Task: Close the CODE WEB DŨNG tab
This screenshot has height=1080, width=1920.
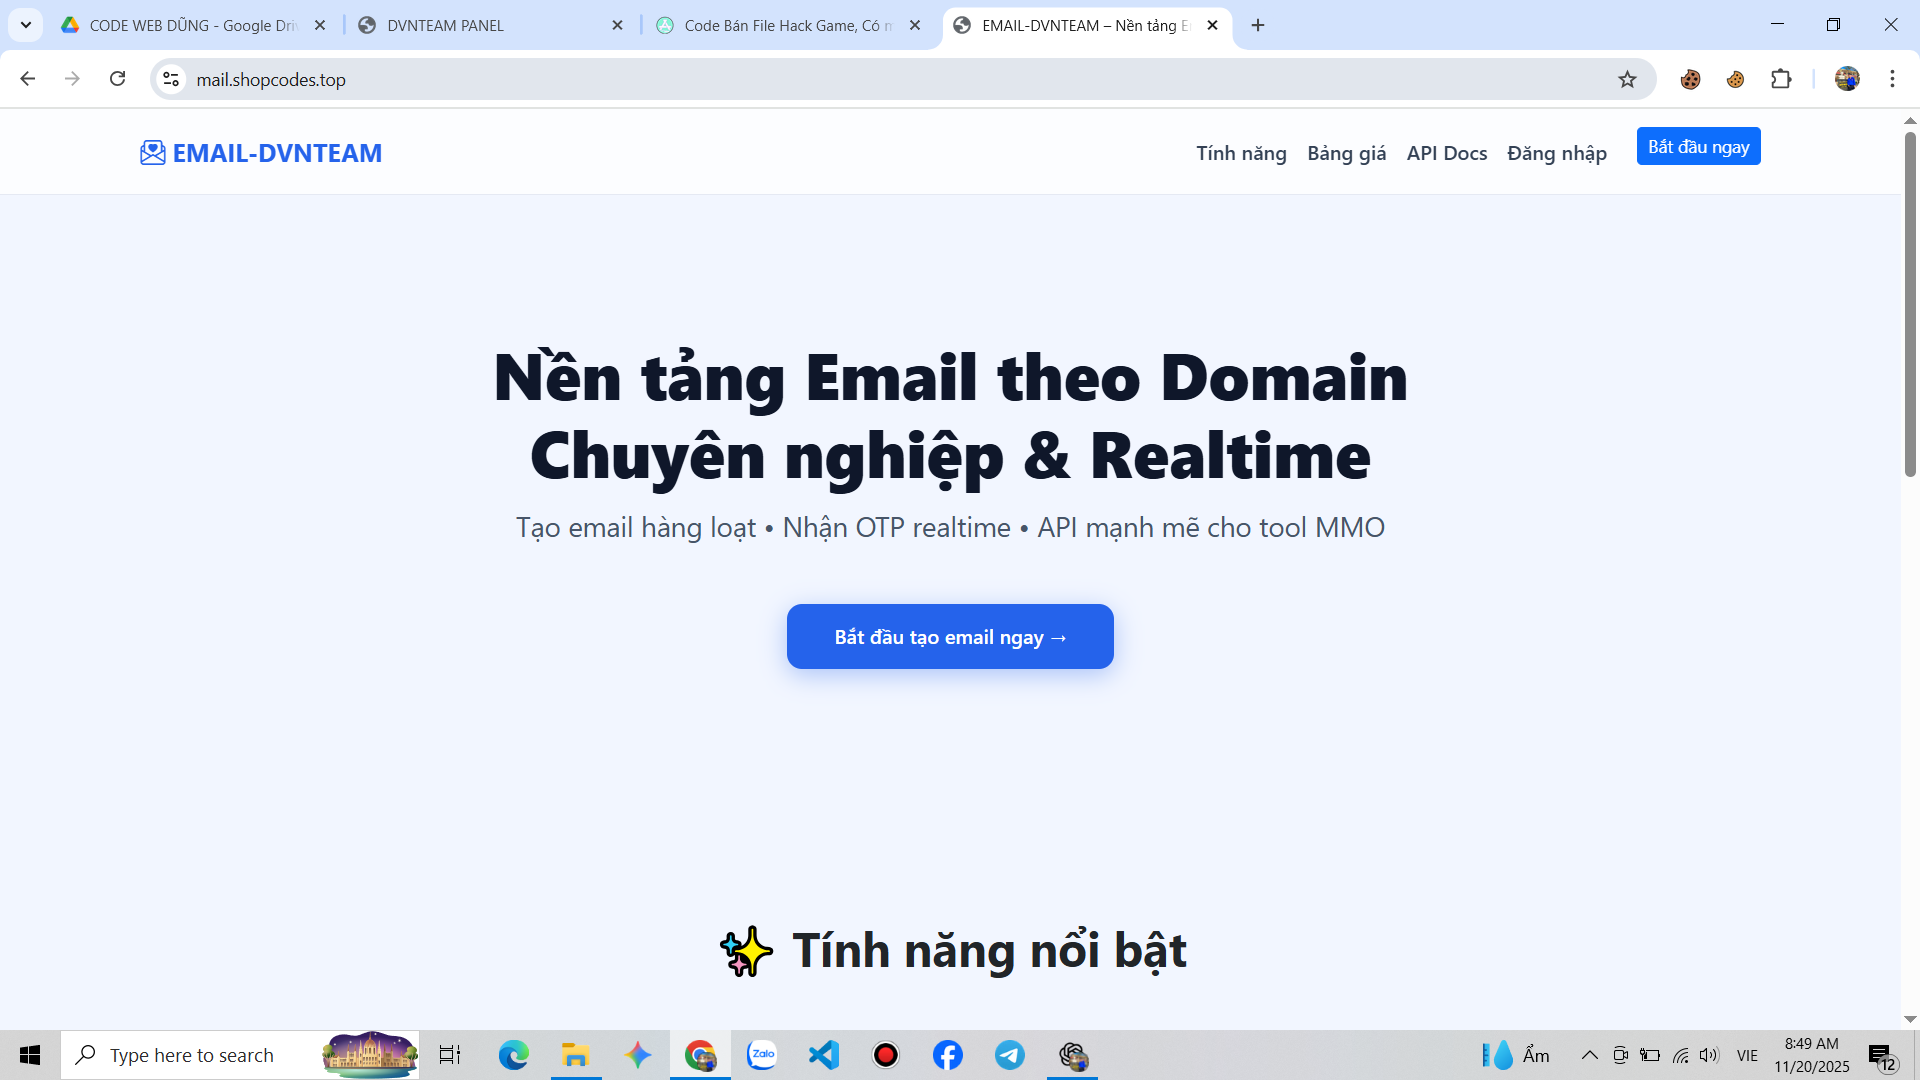Action: [x=320, y=25]
